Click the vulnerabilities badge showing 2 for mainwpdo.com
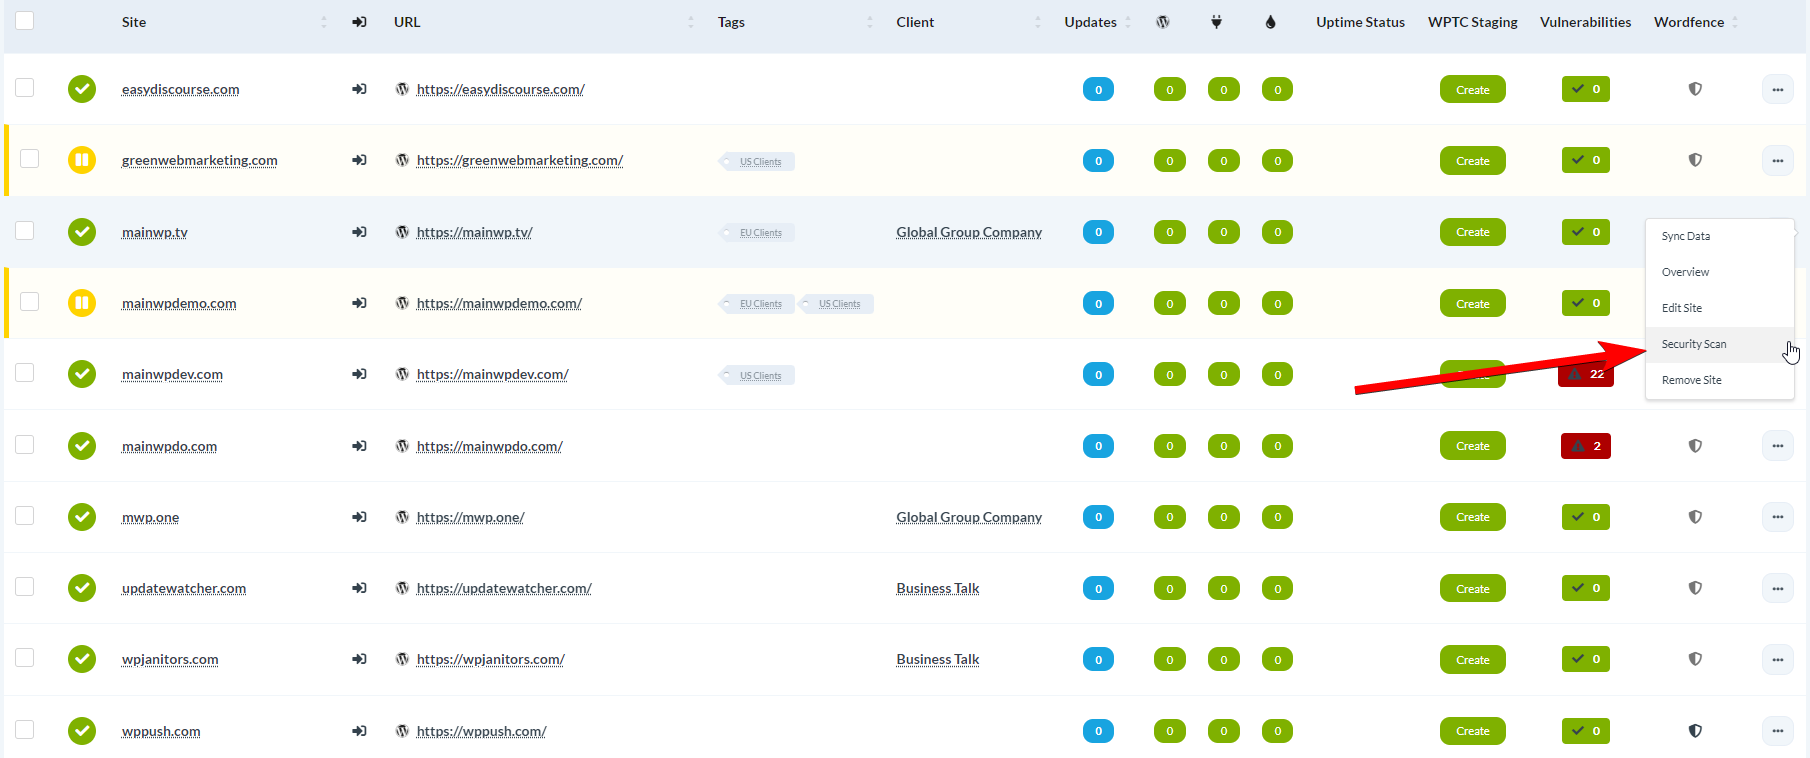The image size is (1810, 758). [1586, 446]
